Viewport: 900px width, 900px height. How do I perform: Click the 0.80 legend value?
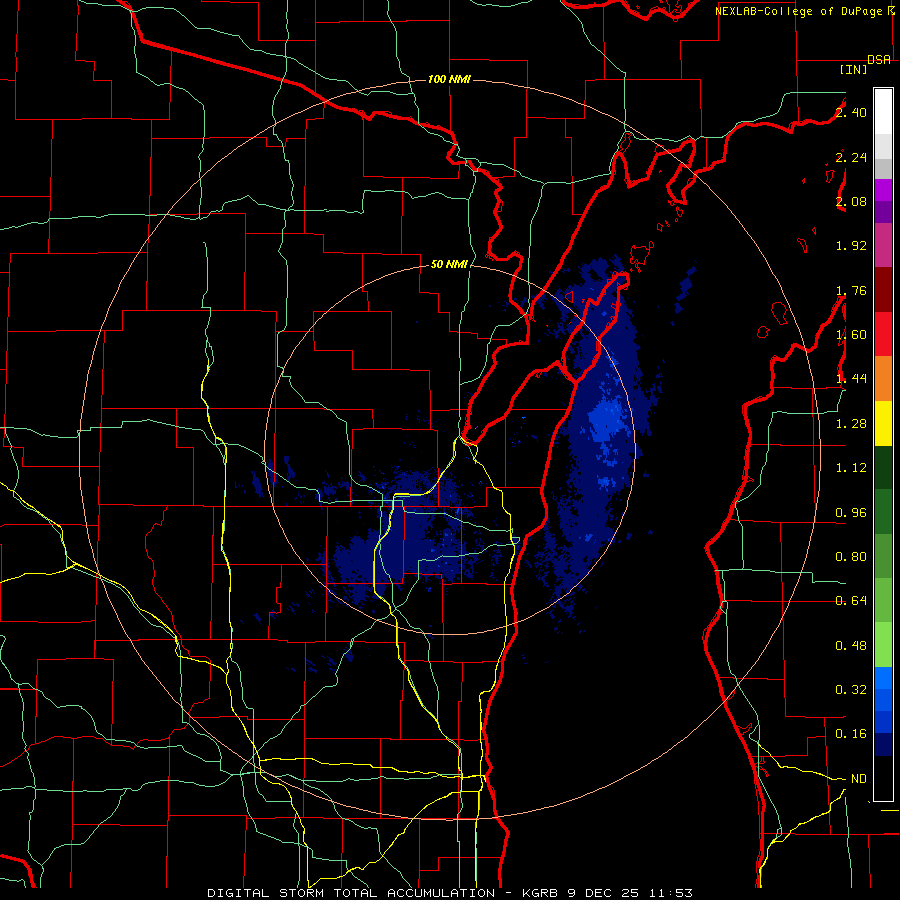tap(851, 557)
